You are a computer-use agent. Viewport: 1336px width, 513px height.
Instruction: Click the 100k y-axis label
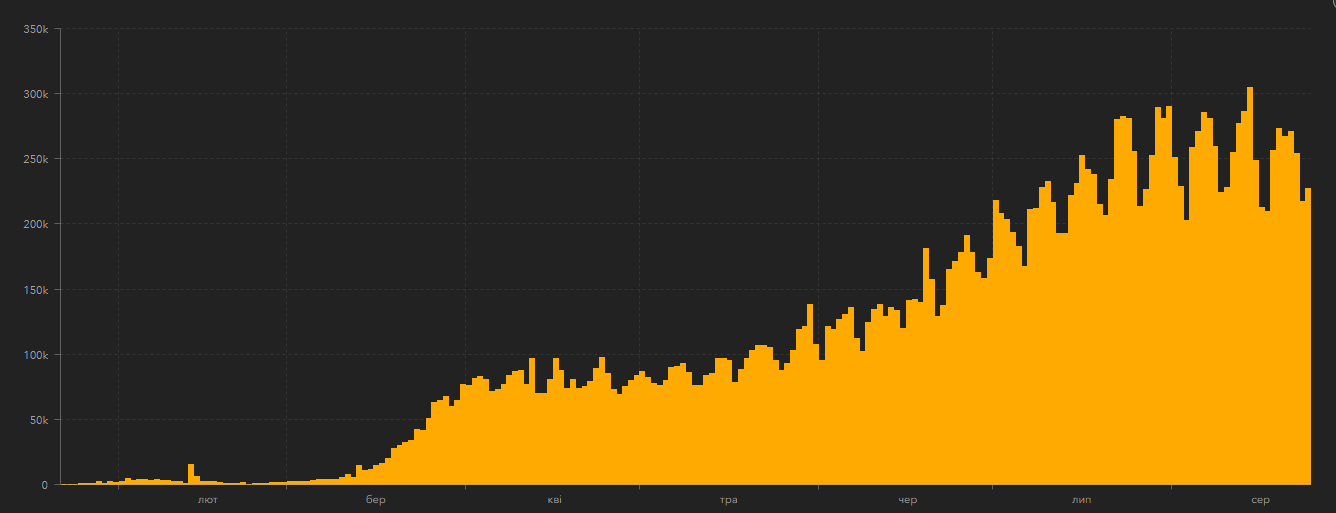tap(36, 355)
